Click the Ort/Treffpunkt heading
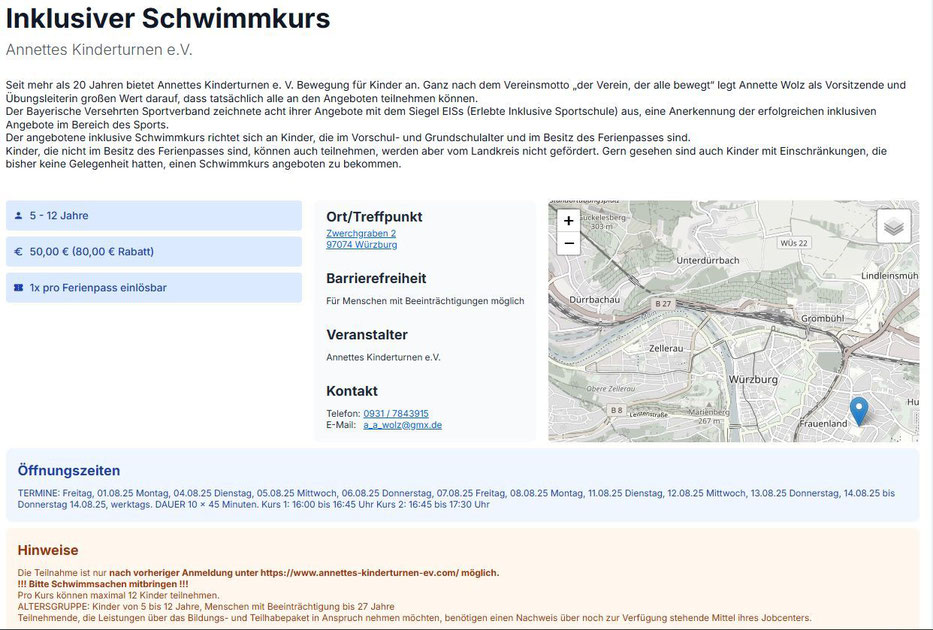The width and height of the screenshot is (933, 630). pyautogui.click(x=374, y=217)
